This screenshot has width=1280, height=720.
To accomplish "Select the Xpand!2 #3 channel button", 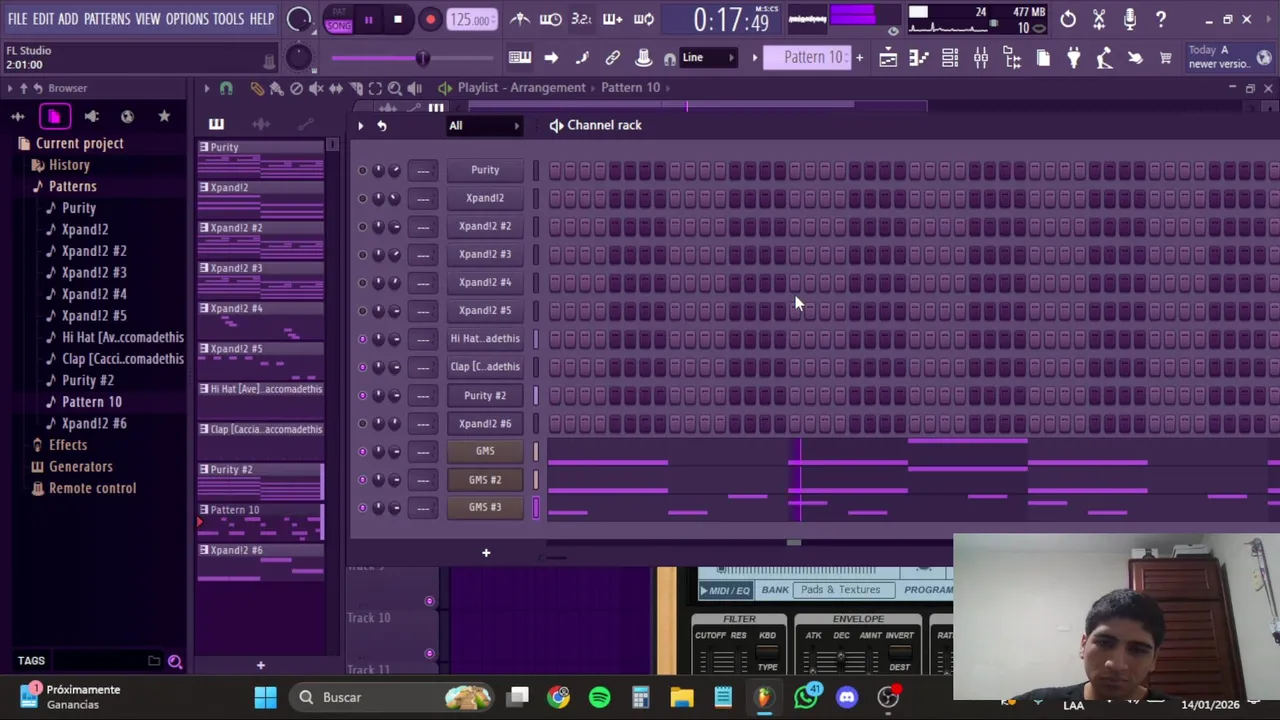I will point(485,254).
